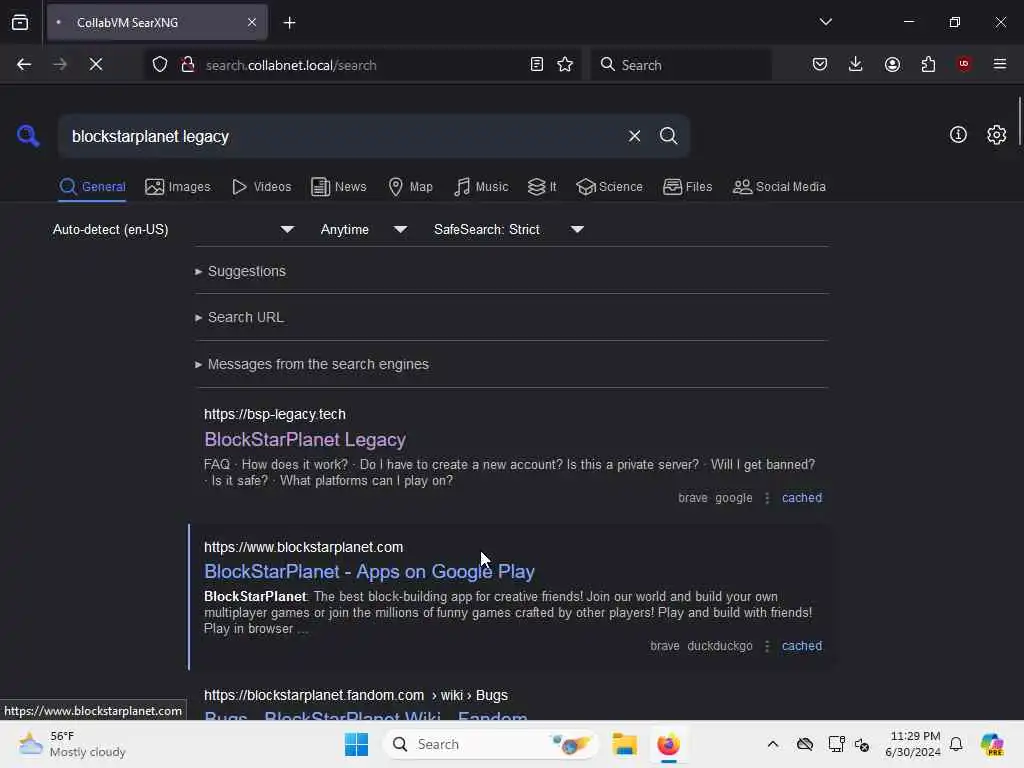Click Firefox taskbar icon
This screenshot has height=768, width=1024.
click(x=669, y=744)
